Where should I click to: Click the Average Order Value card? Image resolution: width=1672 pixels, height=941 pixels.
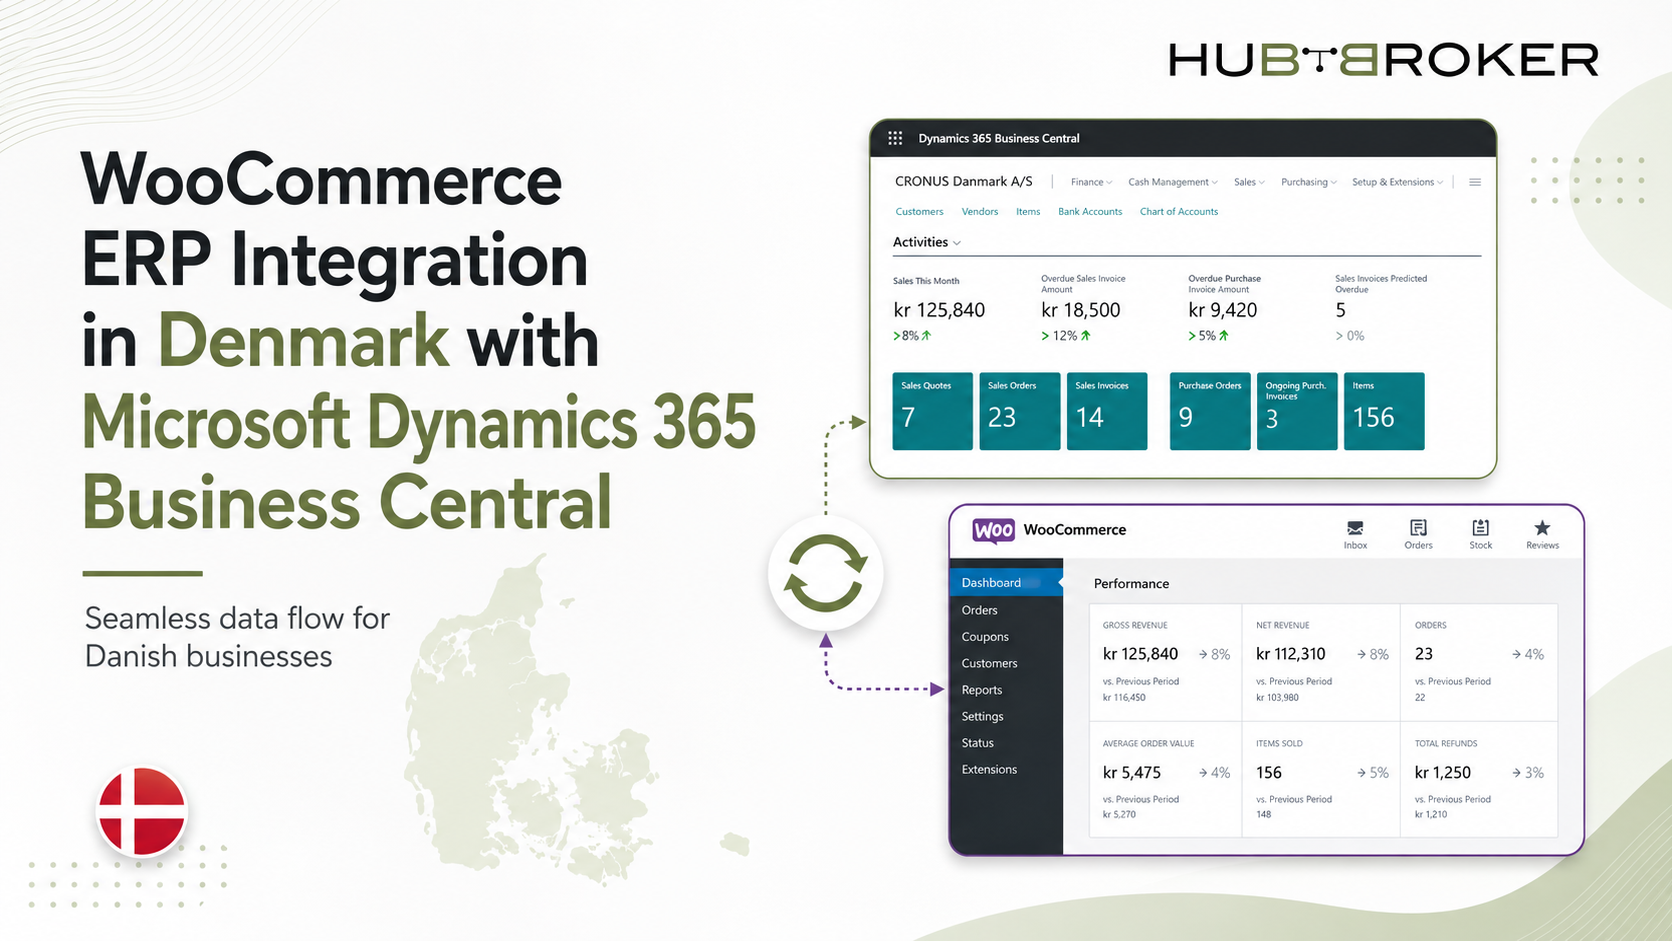click(1165, 779)
